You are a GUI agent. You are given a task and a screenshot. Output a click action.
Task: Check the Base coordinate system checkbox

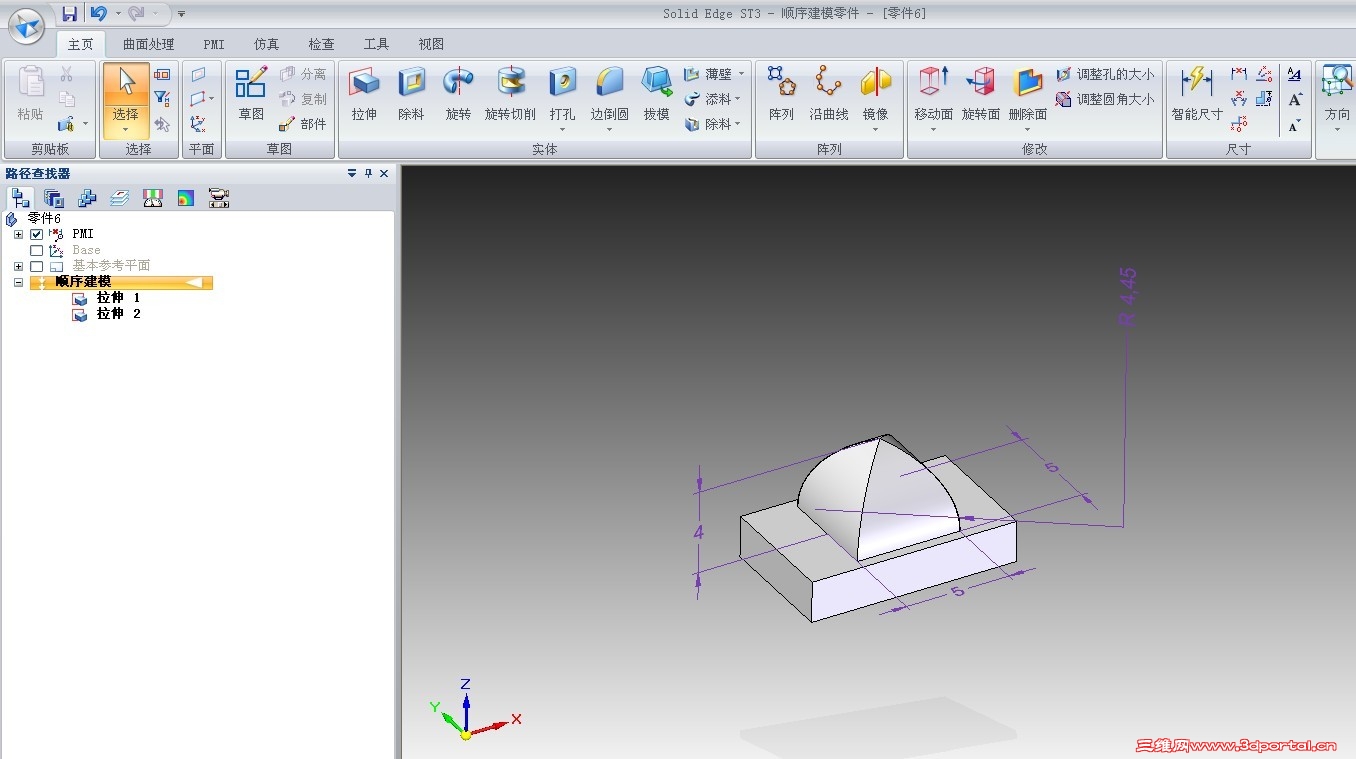37,250
